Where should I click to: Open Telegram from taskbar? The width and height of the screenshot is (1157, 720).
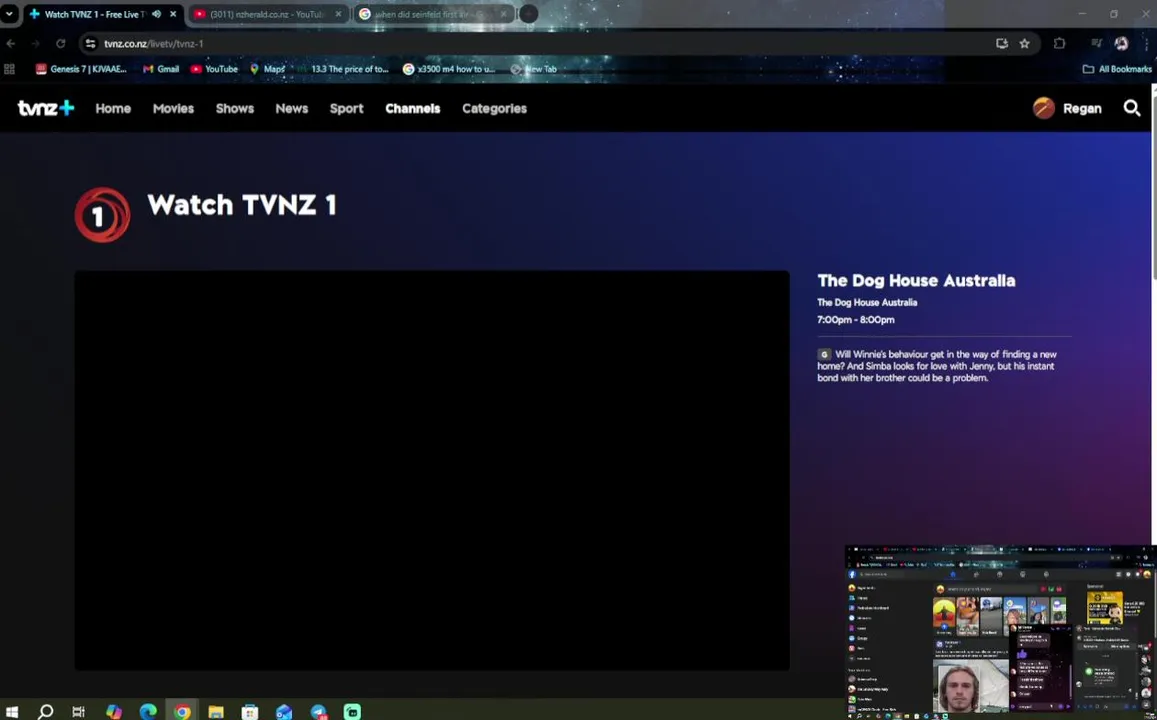point(319,712)
